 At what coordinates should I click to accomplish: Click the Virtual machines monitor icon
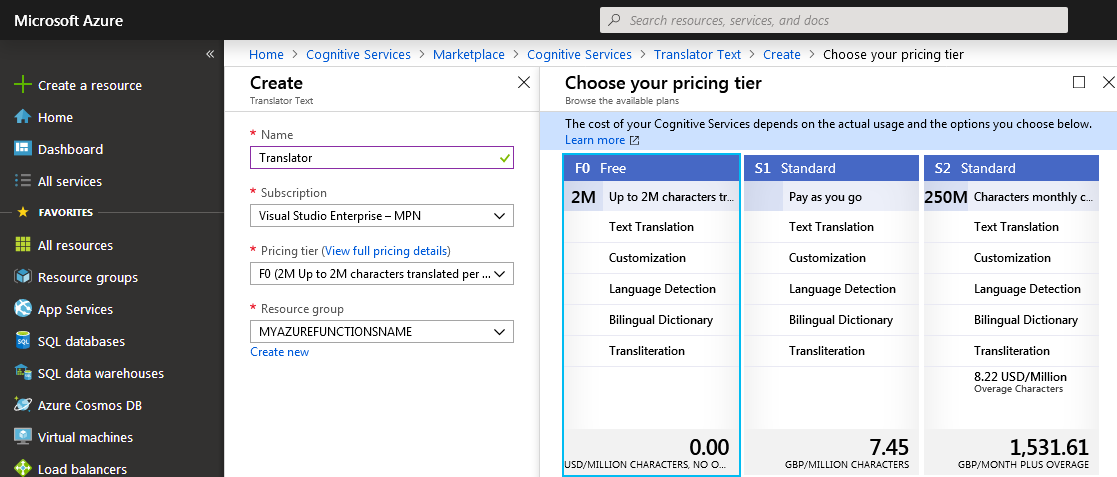(x=23, y=437)
